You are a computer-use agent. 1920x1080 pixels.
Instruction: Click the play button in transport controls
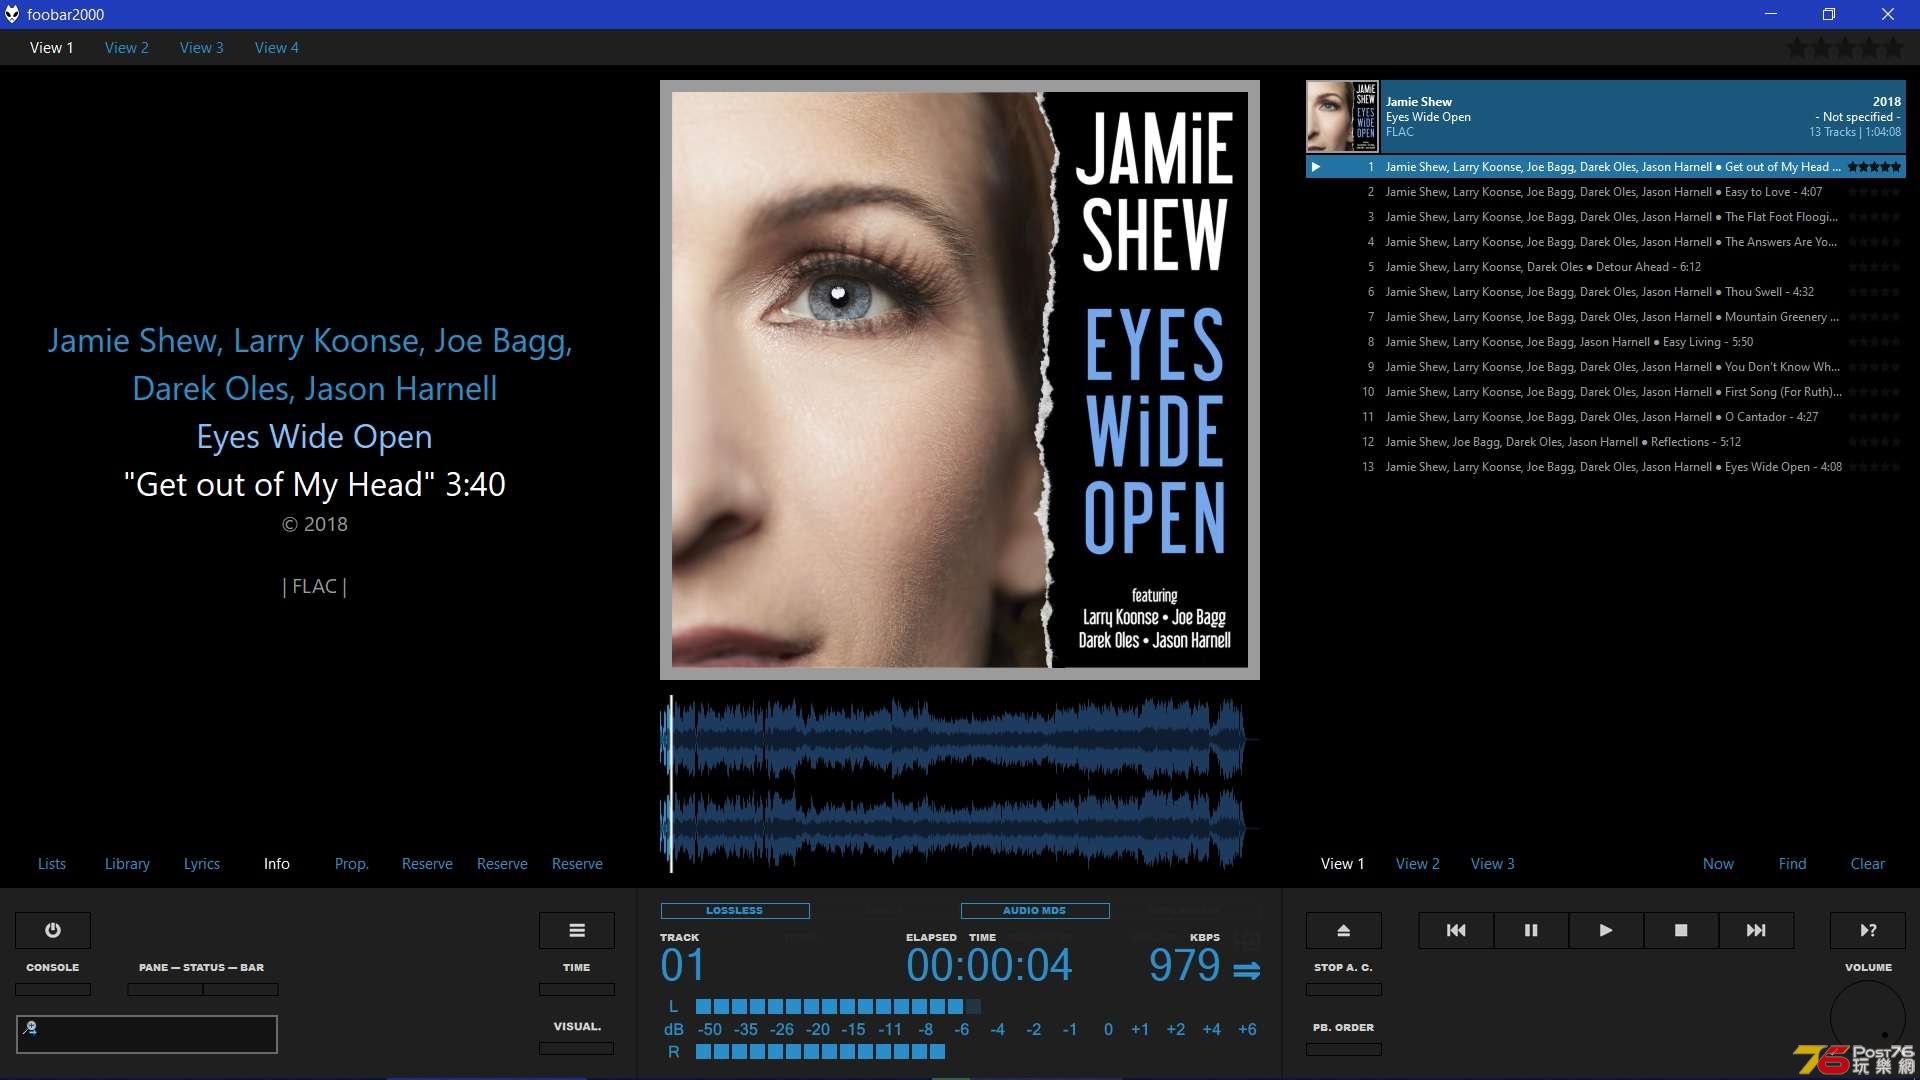[1606, 930]
